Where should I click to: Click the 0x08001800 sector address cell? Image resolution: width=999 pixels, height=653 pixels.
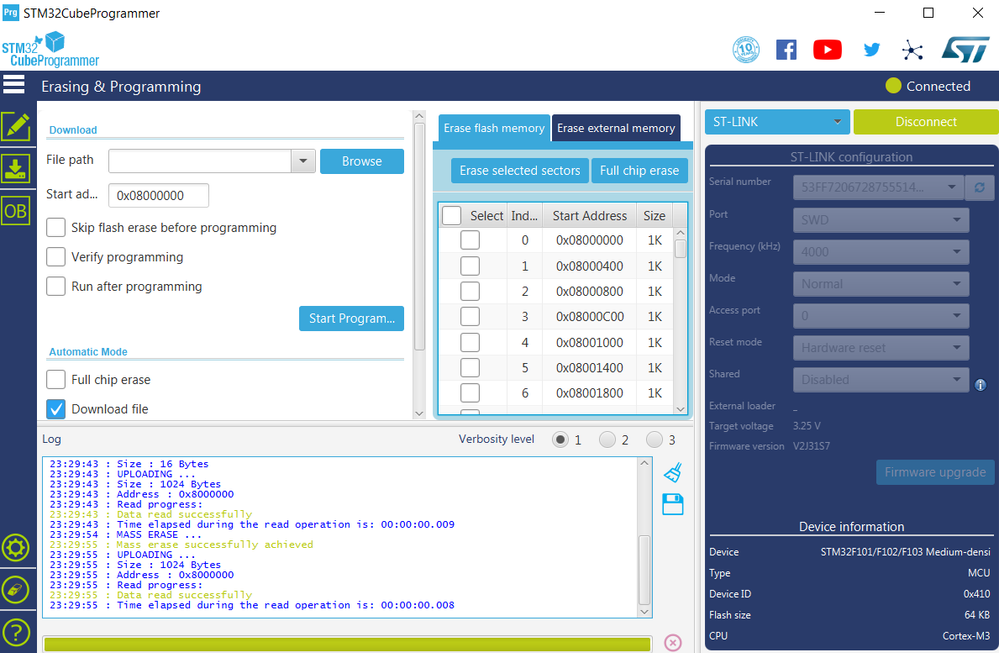coord(589,393)
